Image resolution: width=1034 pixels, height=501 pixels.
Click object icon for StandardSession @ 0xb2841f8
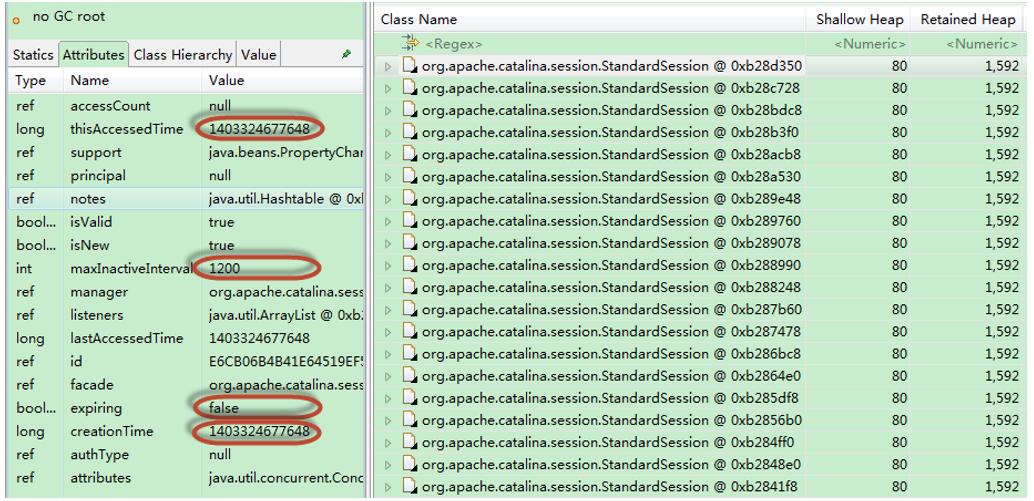tap(410, 487)
